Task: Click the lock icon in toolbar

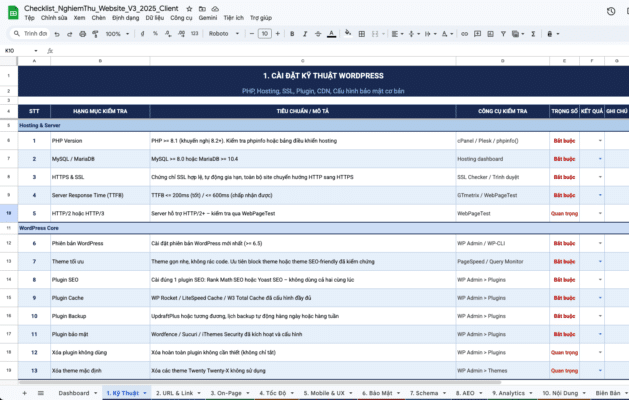Action: click(x=550, y=34)
